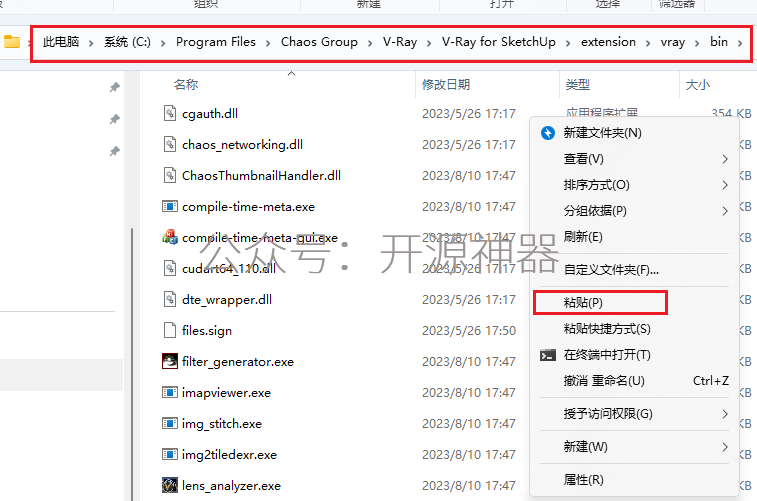This screenshot has width=757, height=501.
Task: Go to V-Ray for SketchUp breadcrumb
Action: (499, 42)
